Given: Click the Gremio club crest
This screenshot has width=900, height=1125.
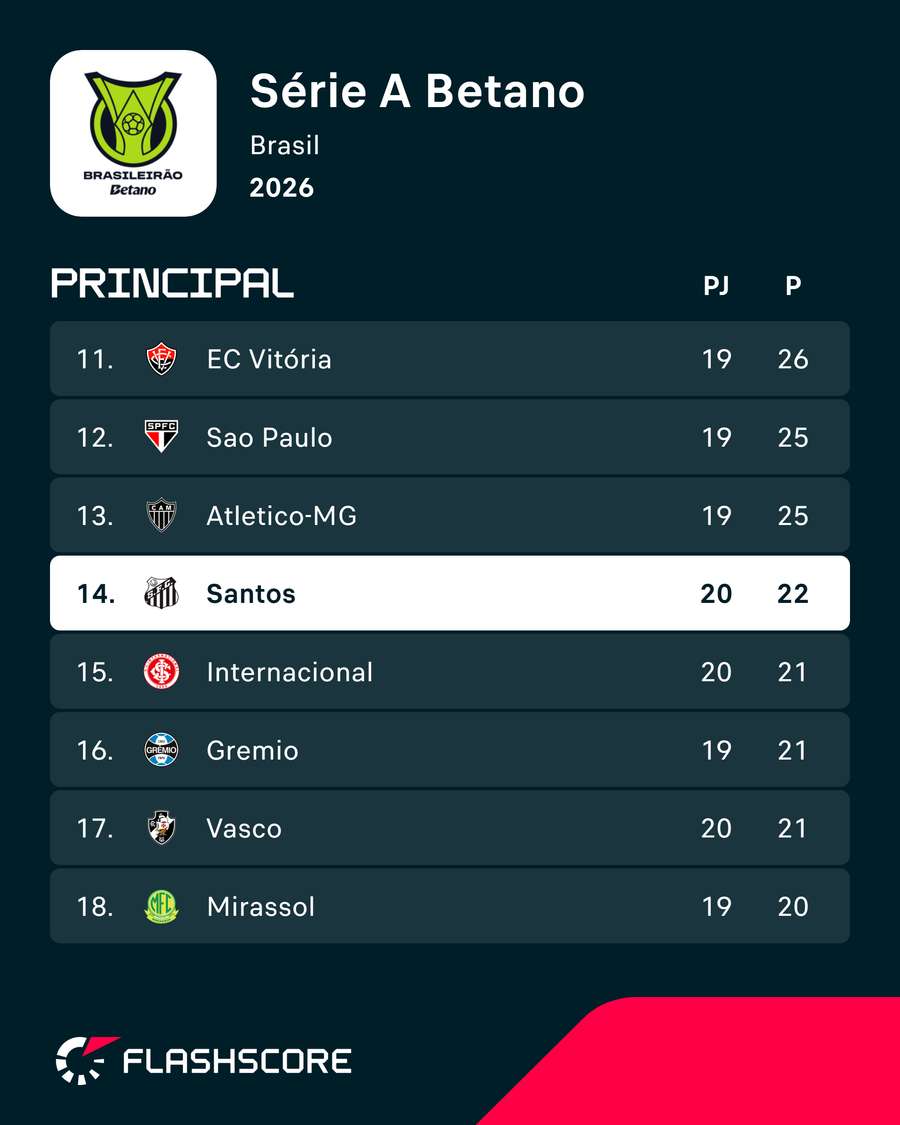Looking at the screenshot, I should [x=161, y=750].
